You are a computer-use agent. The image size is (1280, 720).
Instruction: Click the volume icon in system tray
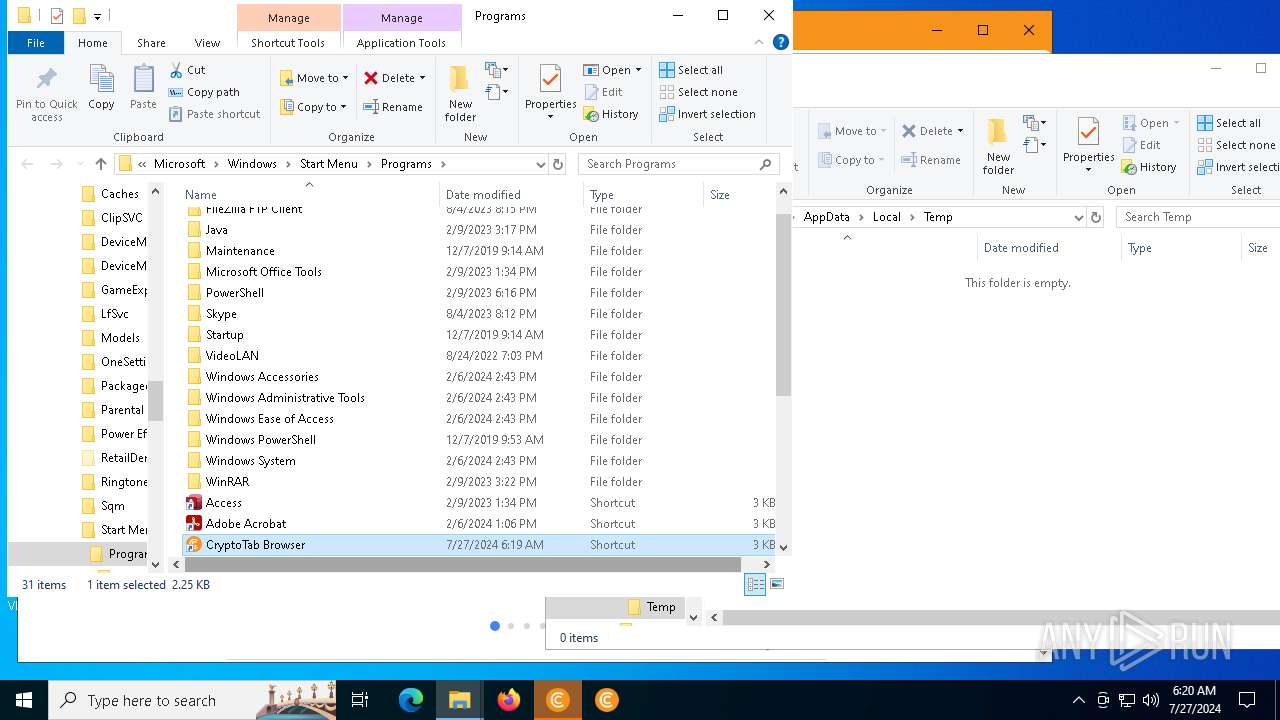pyautogui.click(x=1151, y=700)
